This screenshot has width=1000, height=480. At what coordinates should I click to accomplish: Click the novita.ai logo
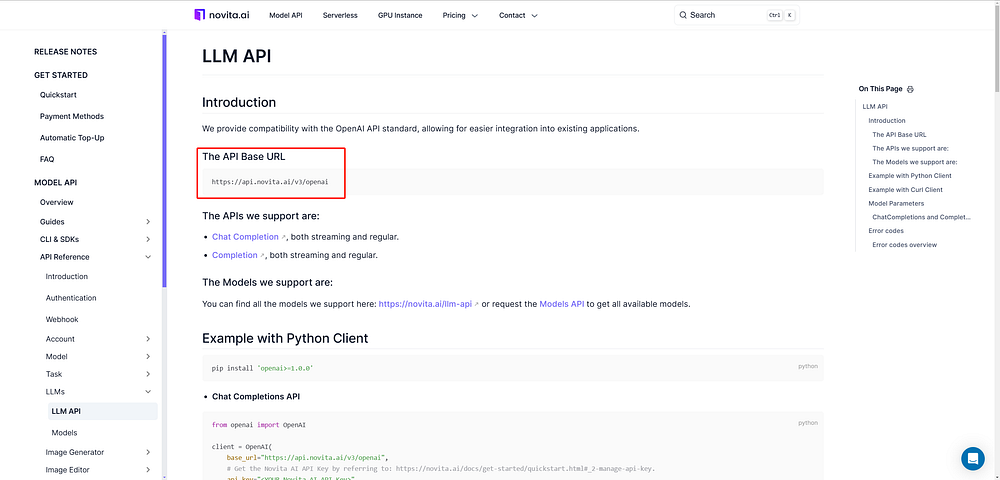221,15
